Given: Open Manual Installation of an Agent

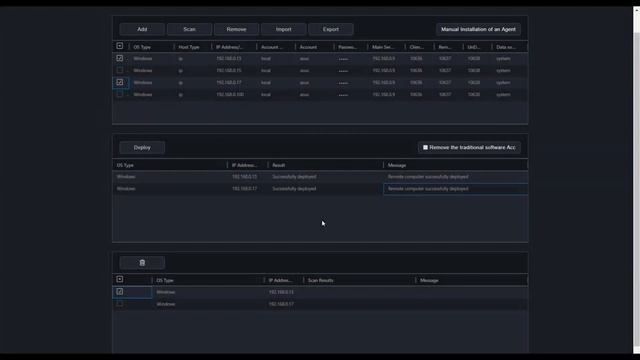Looking at the screenshot, I should (x=478, y=29).
